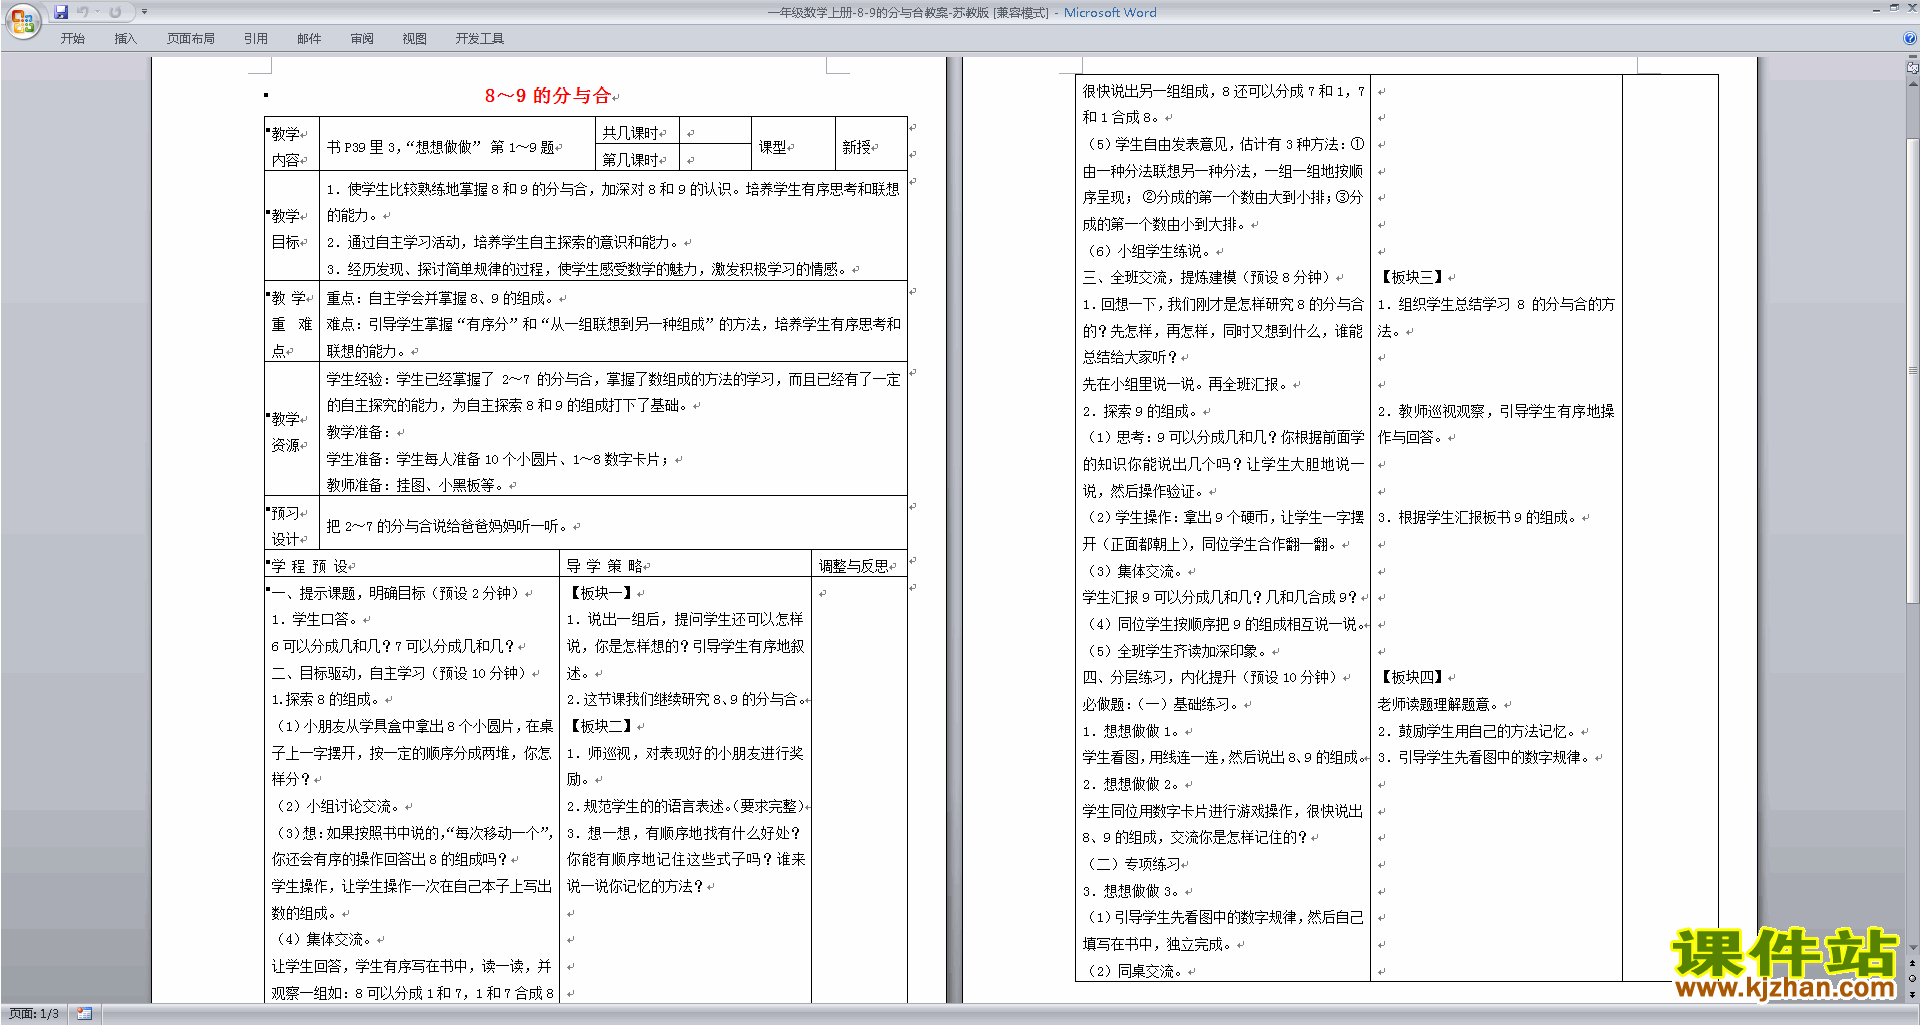Click the text 书 P39 里 3,"想想做做" 第 1～9 题
The height and width of the screenshot is (1025, 1920).
tap(440, 147)
